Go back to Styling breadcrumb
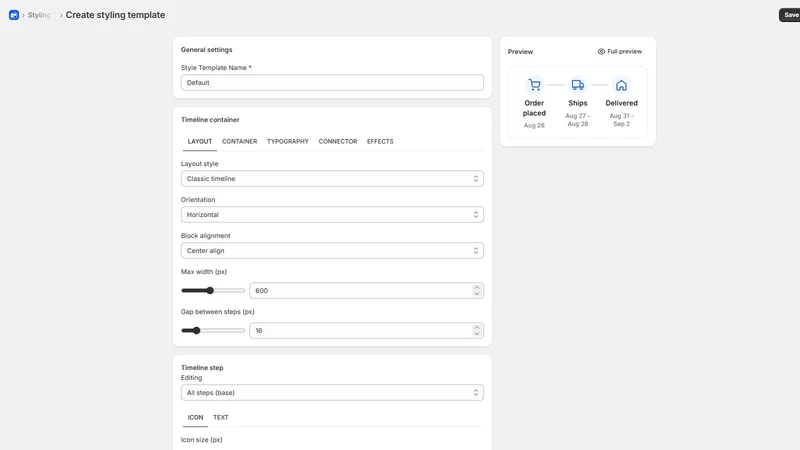Image resolution: width=800 pixels, height=450 pixels. [x=39, y=15]
